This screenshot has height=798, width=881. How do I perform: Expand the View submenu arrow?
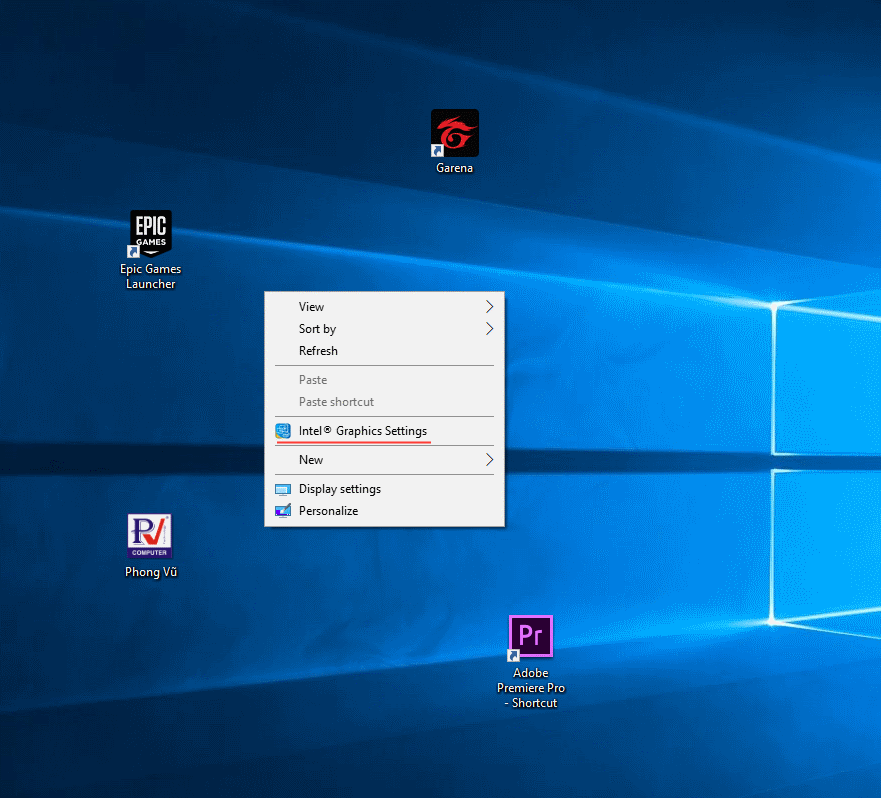[489, 307]
